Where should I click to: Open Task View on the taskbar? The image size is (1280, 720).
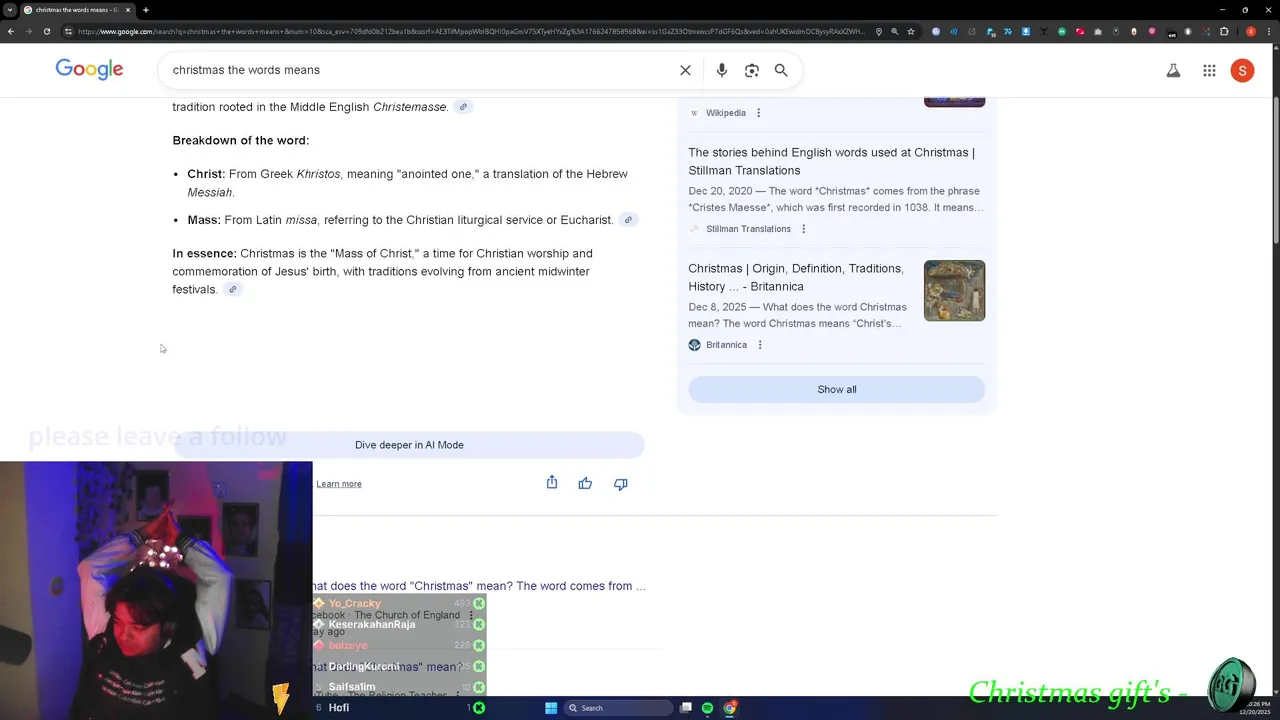[x=686, y=708]
